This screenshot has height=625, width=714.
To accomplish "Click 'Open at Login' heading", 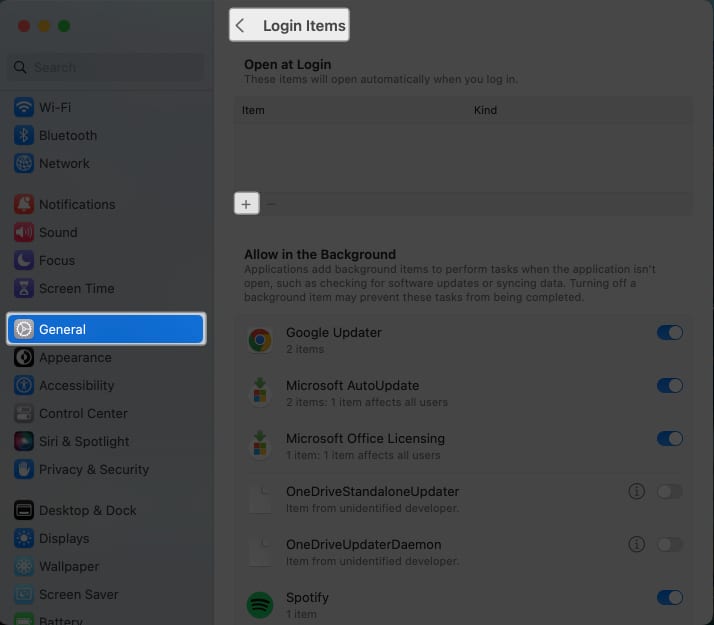I will tap(287, 65).
